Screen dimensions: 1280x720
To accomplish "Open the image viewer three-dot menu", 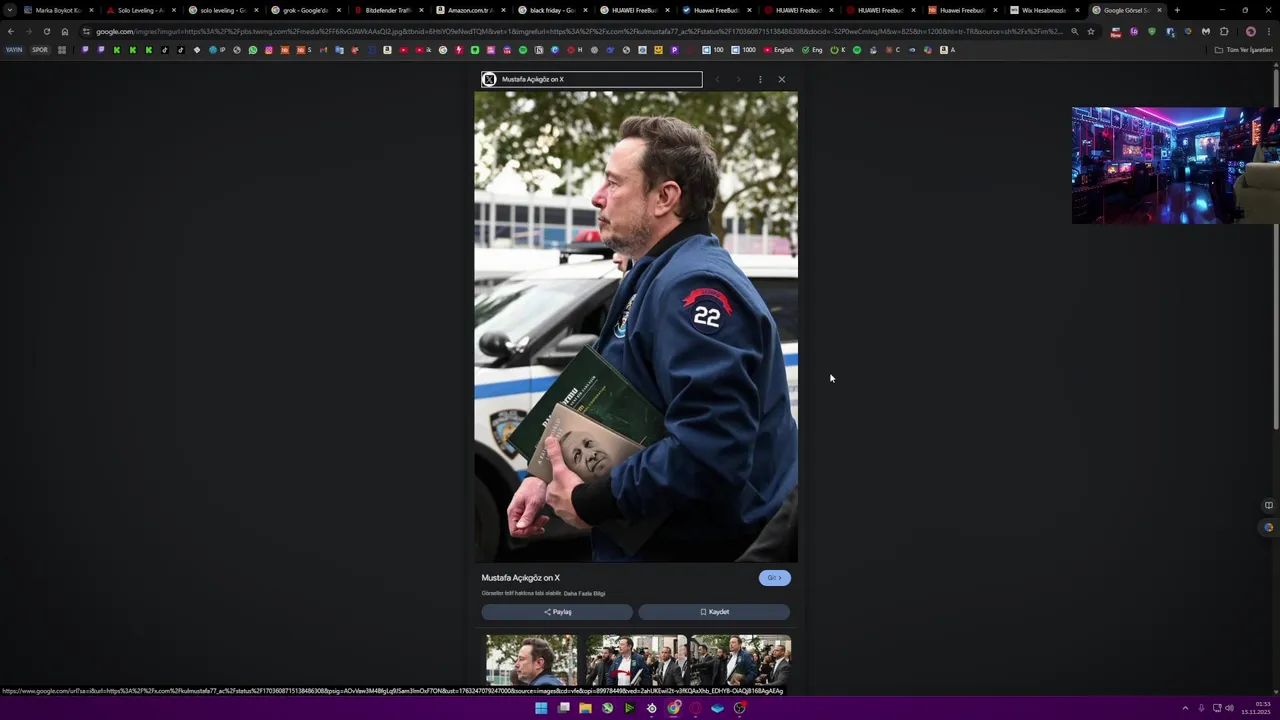I will (x=760, y=79).
